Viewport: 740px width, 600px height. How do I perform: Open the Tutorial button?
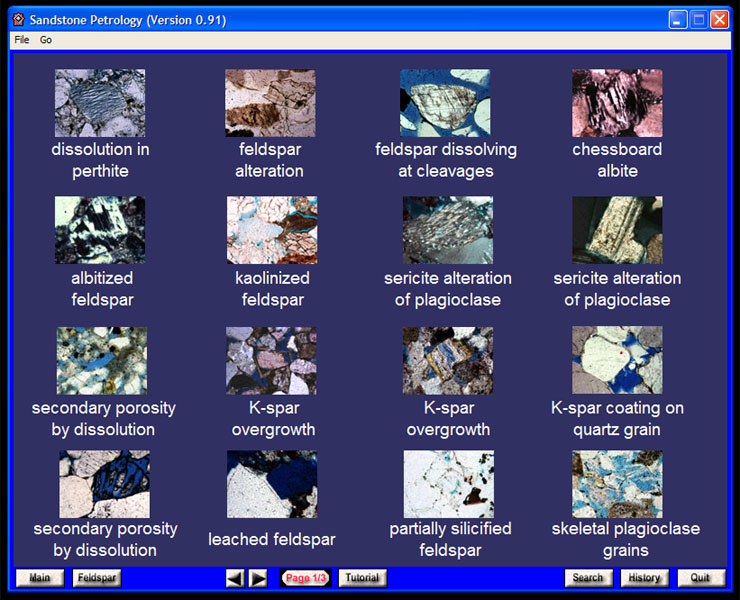click(362, 578)
